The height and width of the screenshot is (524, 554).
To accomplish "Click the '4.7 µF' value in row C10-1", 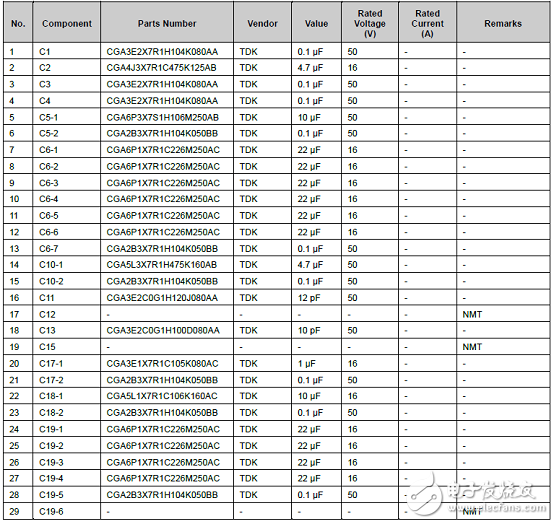I will click(x=310, y=265).
